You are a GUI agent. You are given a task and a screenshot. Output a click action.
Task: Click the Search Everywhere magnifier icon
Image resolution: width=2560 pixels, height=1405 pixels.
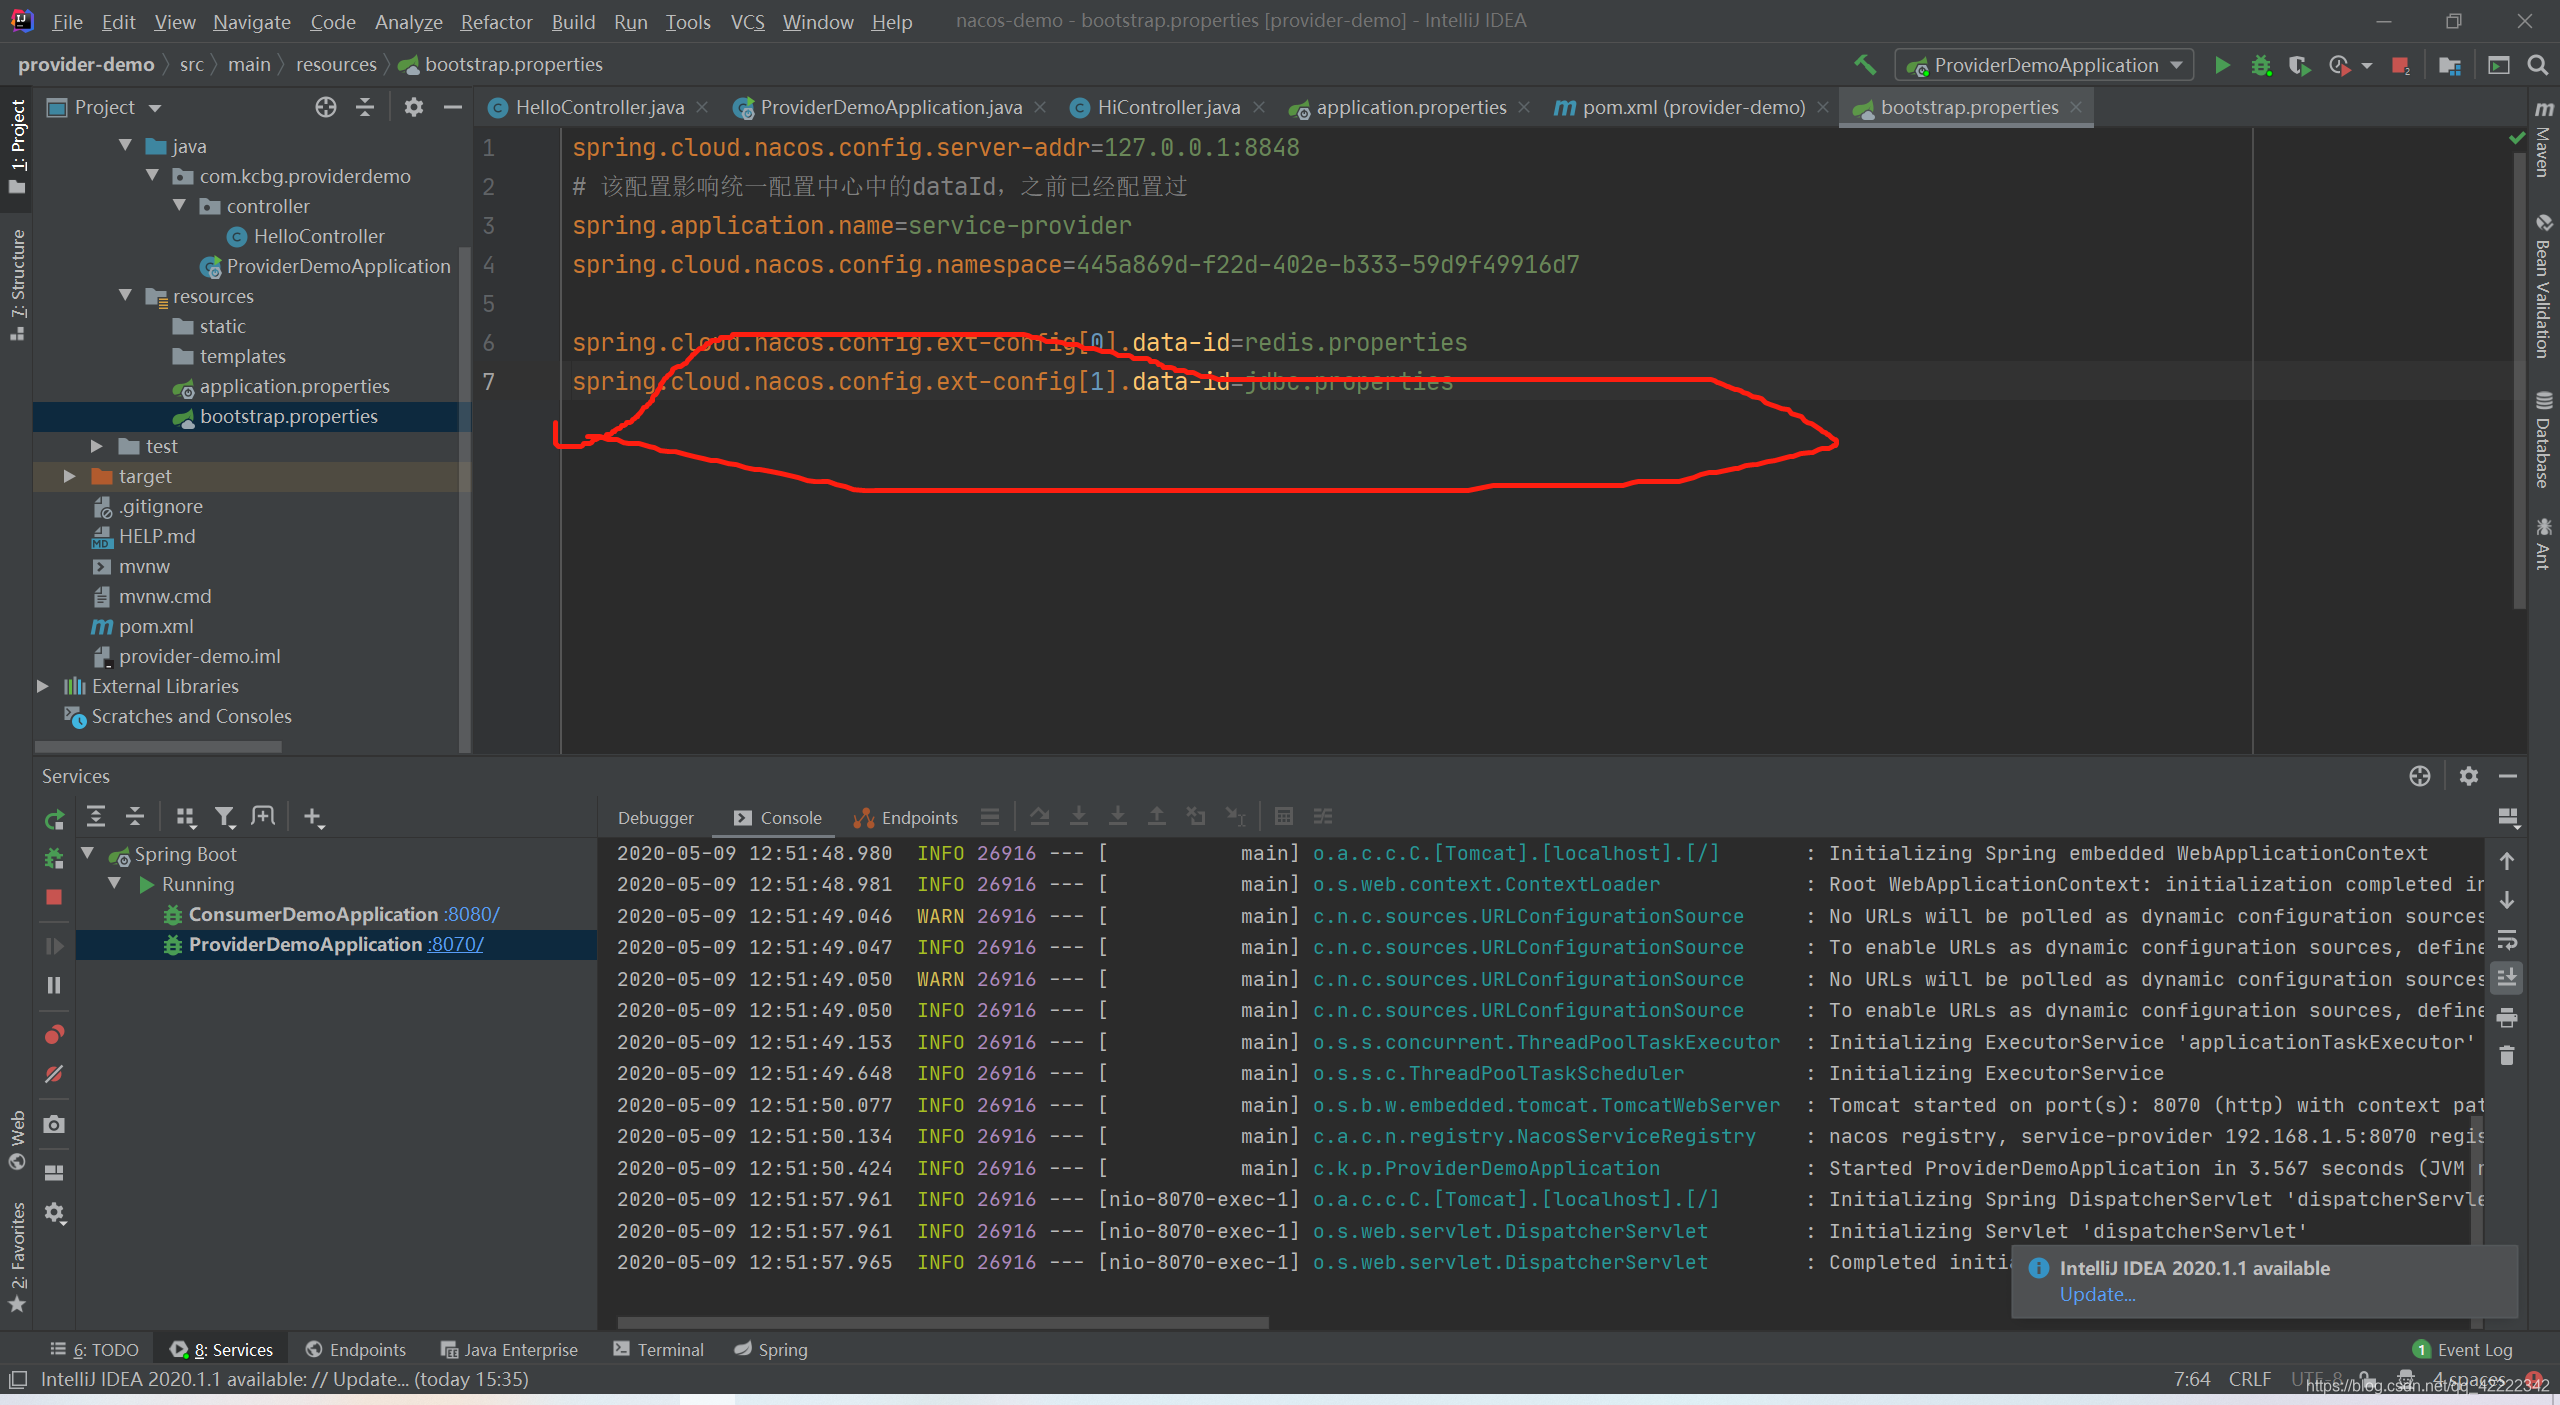(2537, 65)
